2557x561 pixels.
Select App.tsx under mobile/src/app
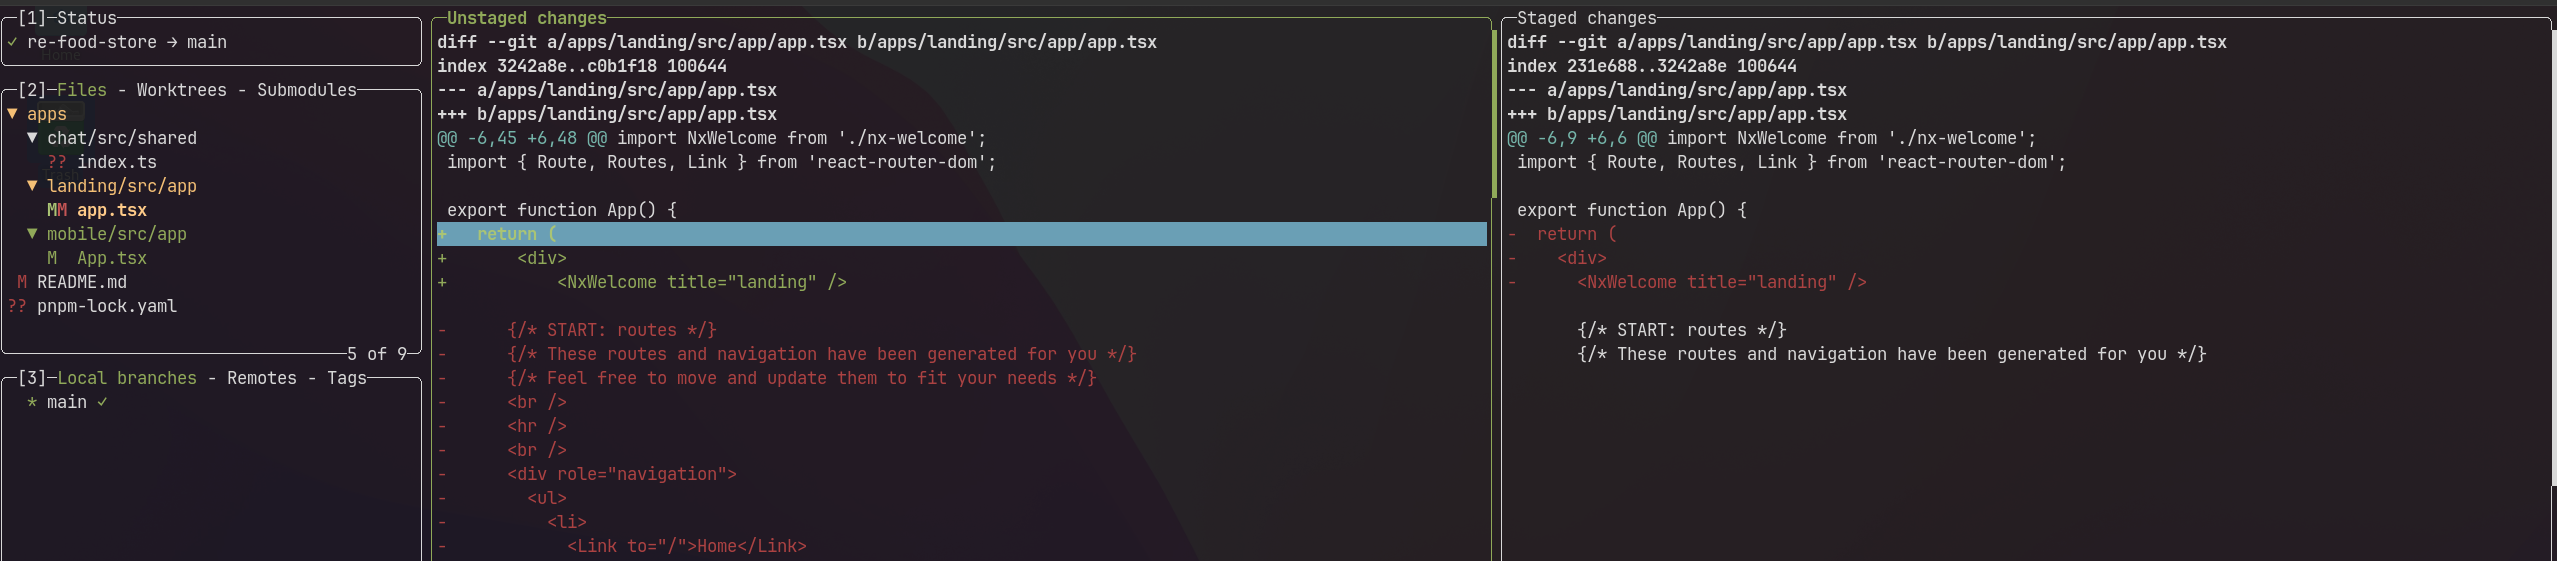pos(112,258)
